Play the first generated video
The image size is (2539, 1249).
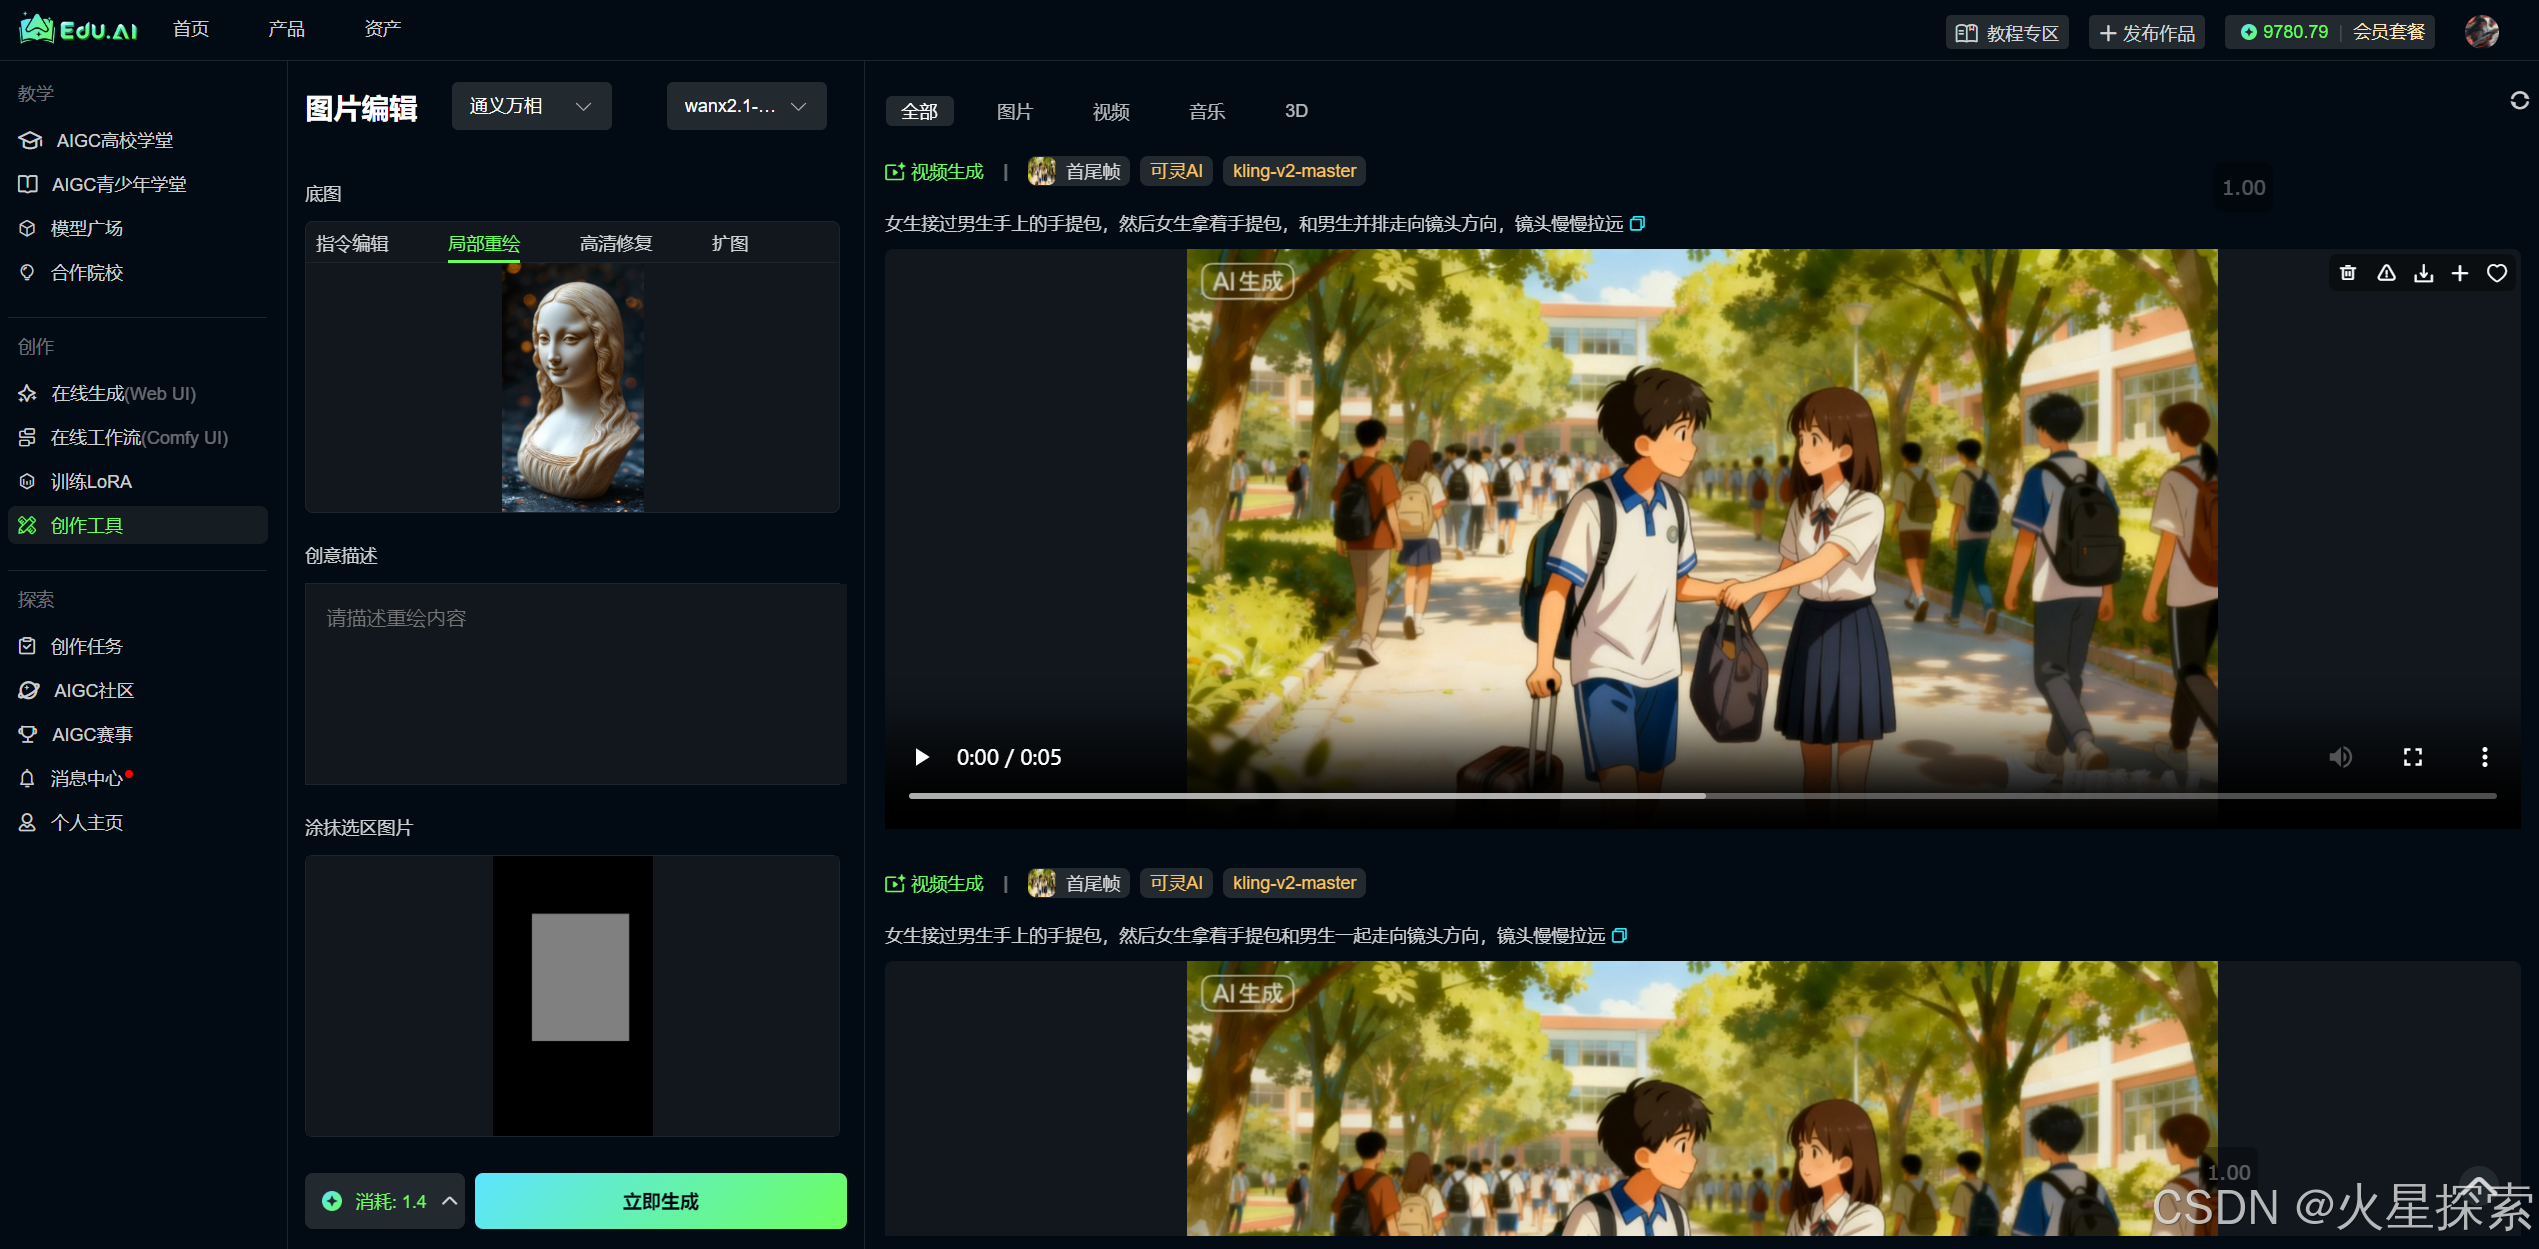point(922,757)
